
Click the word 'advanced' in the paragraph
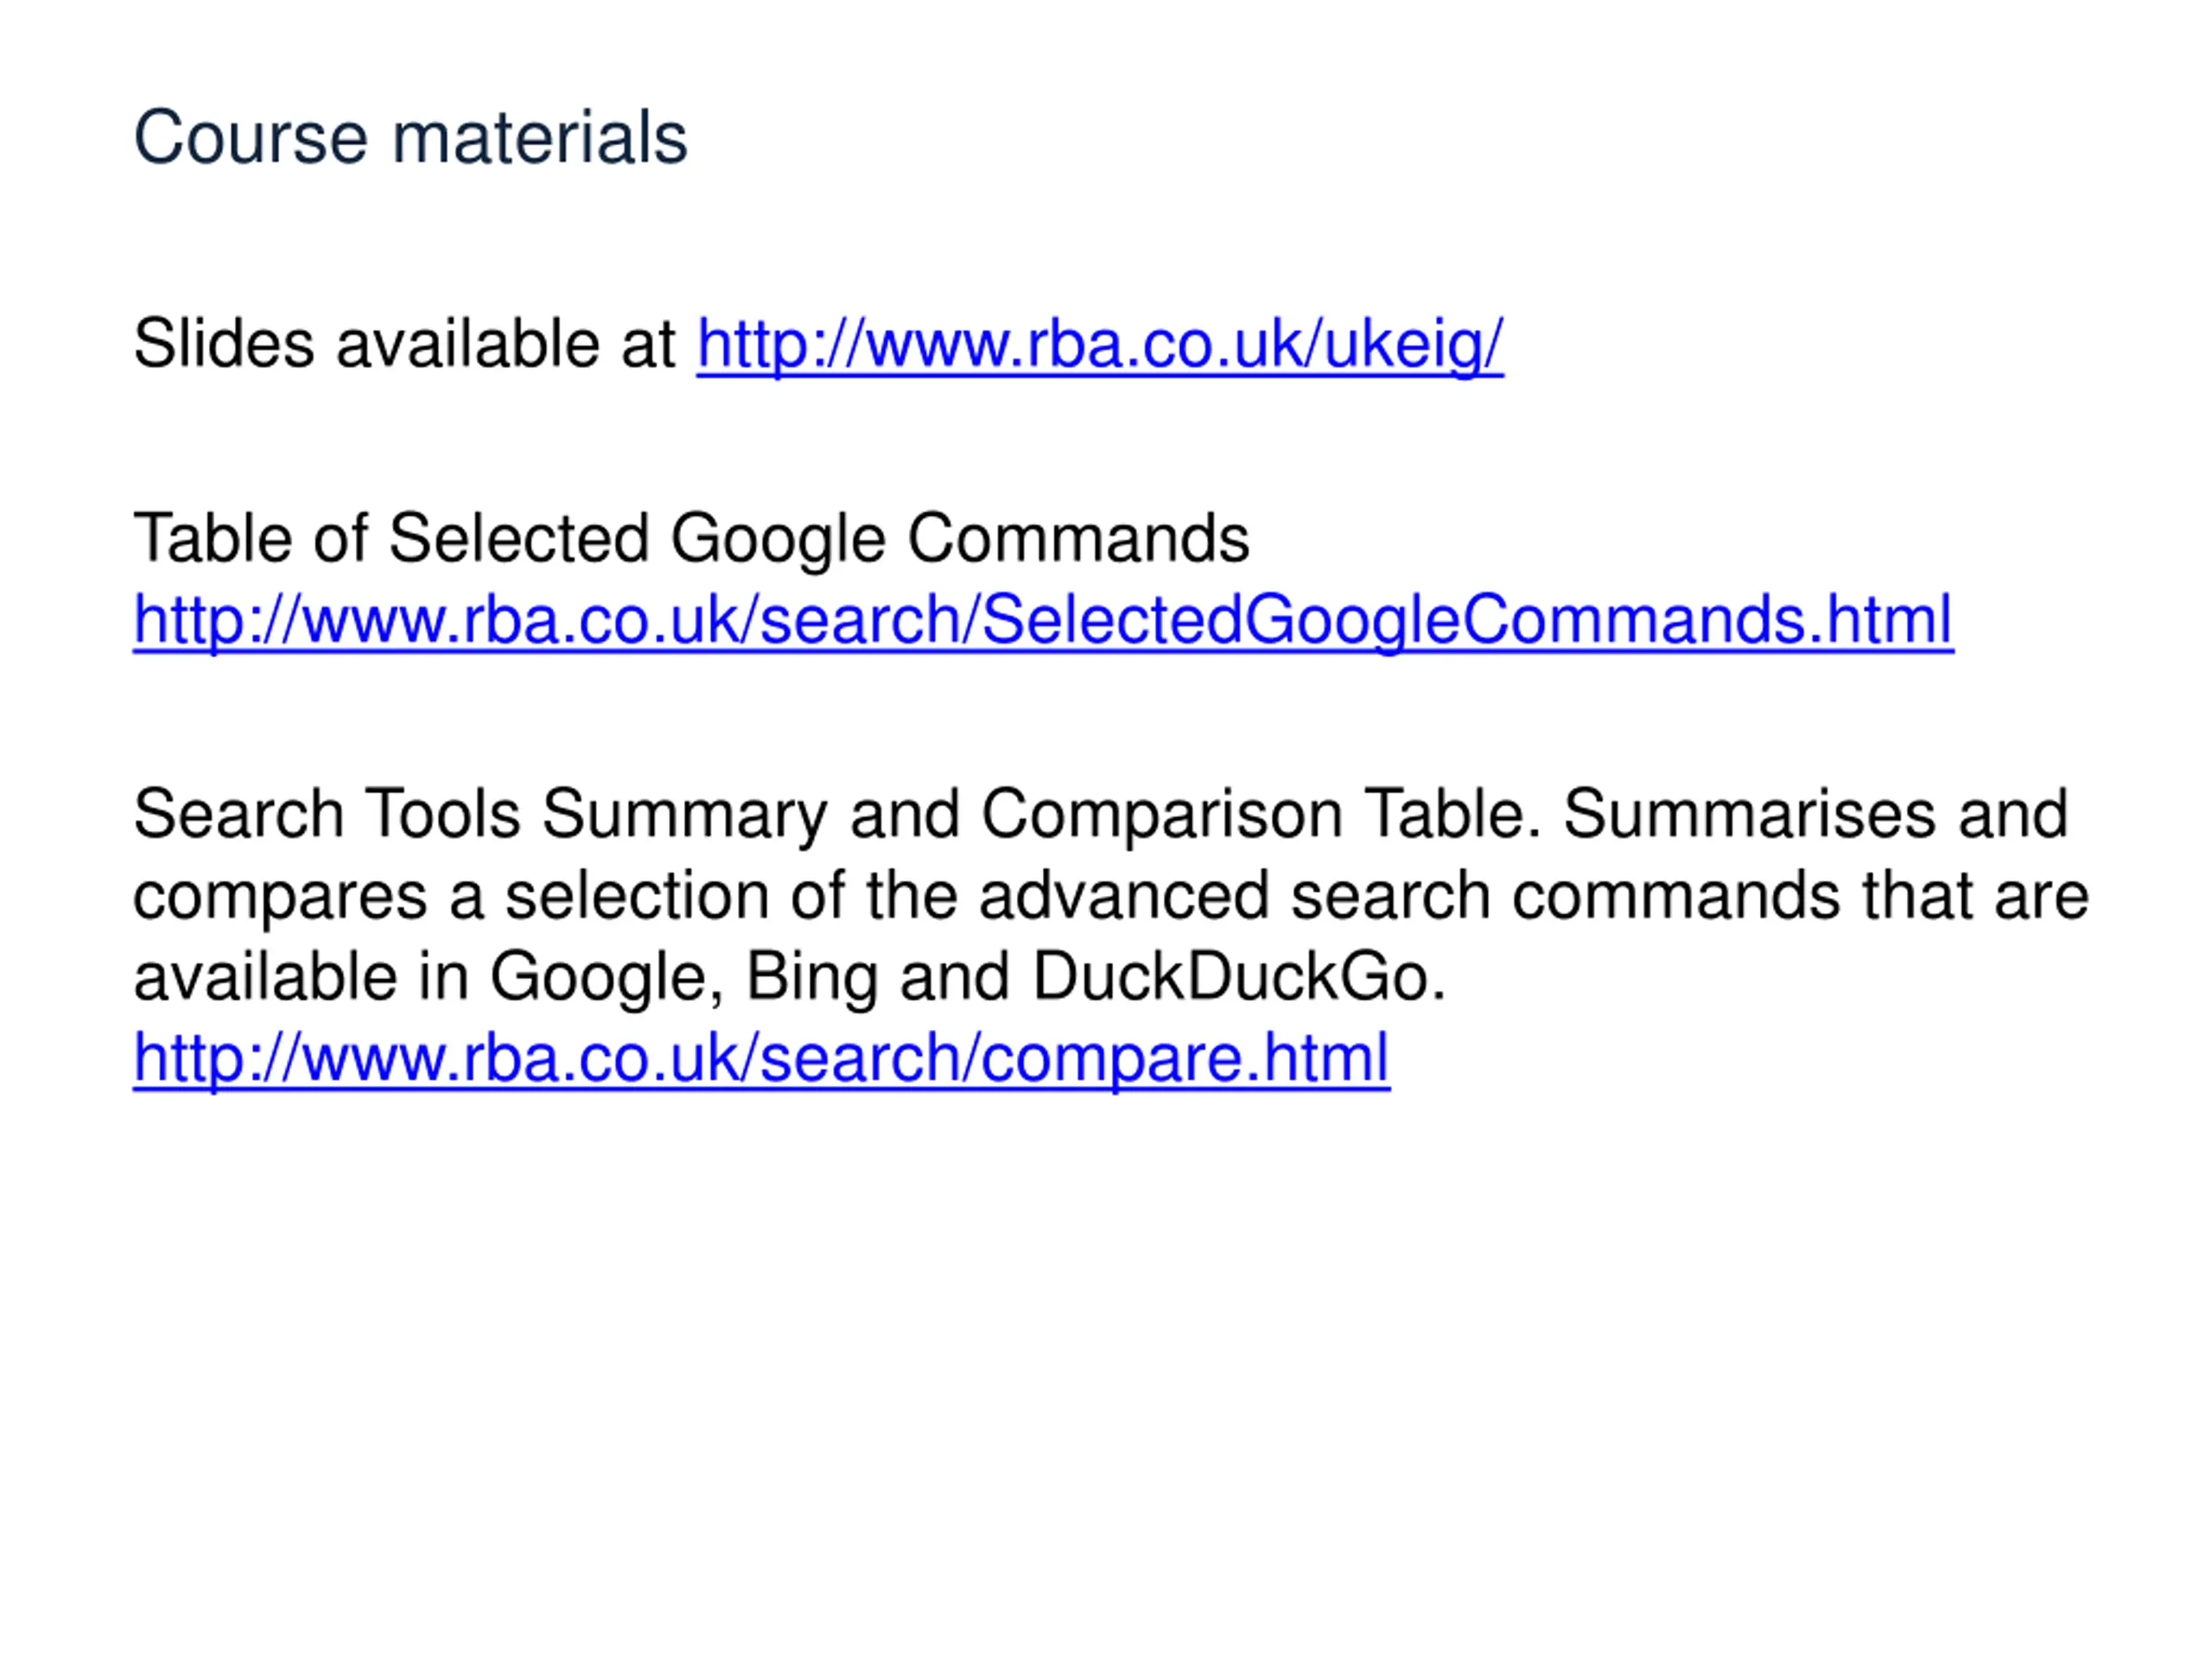pos(1124,896)
